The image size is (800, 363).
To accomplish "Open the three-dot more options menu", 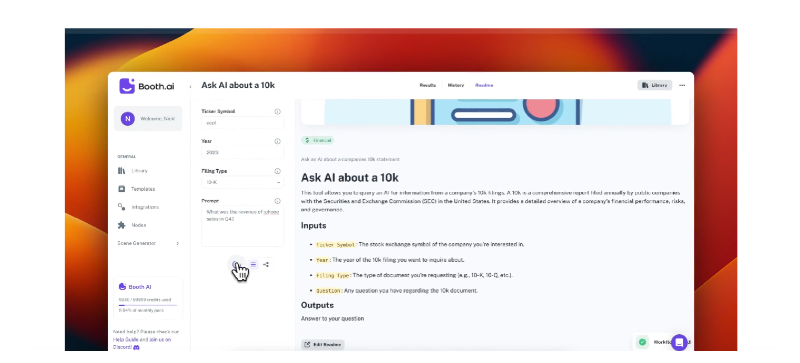I will pos(682,85).
